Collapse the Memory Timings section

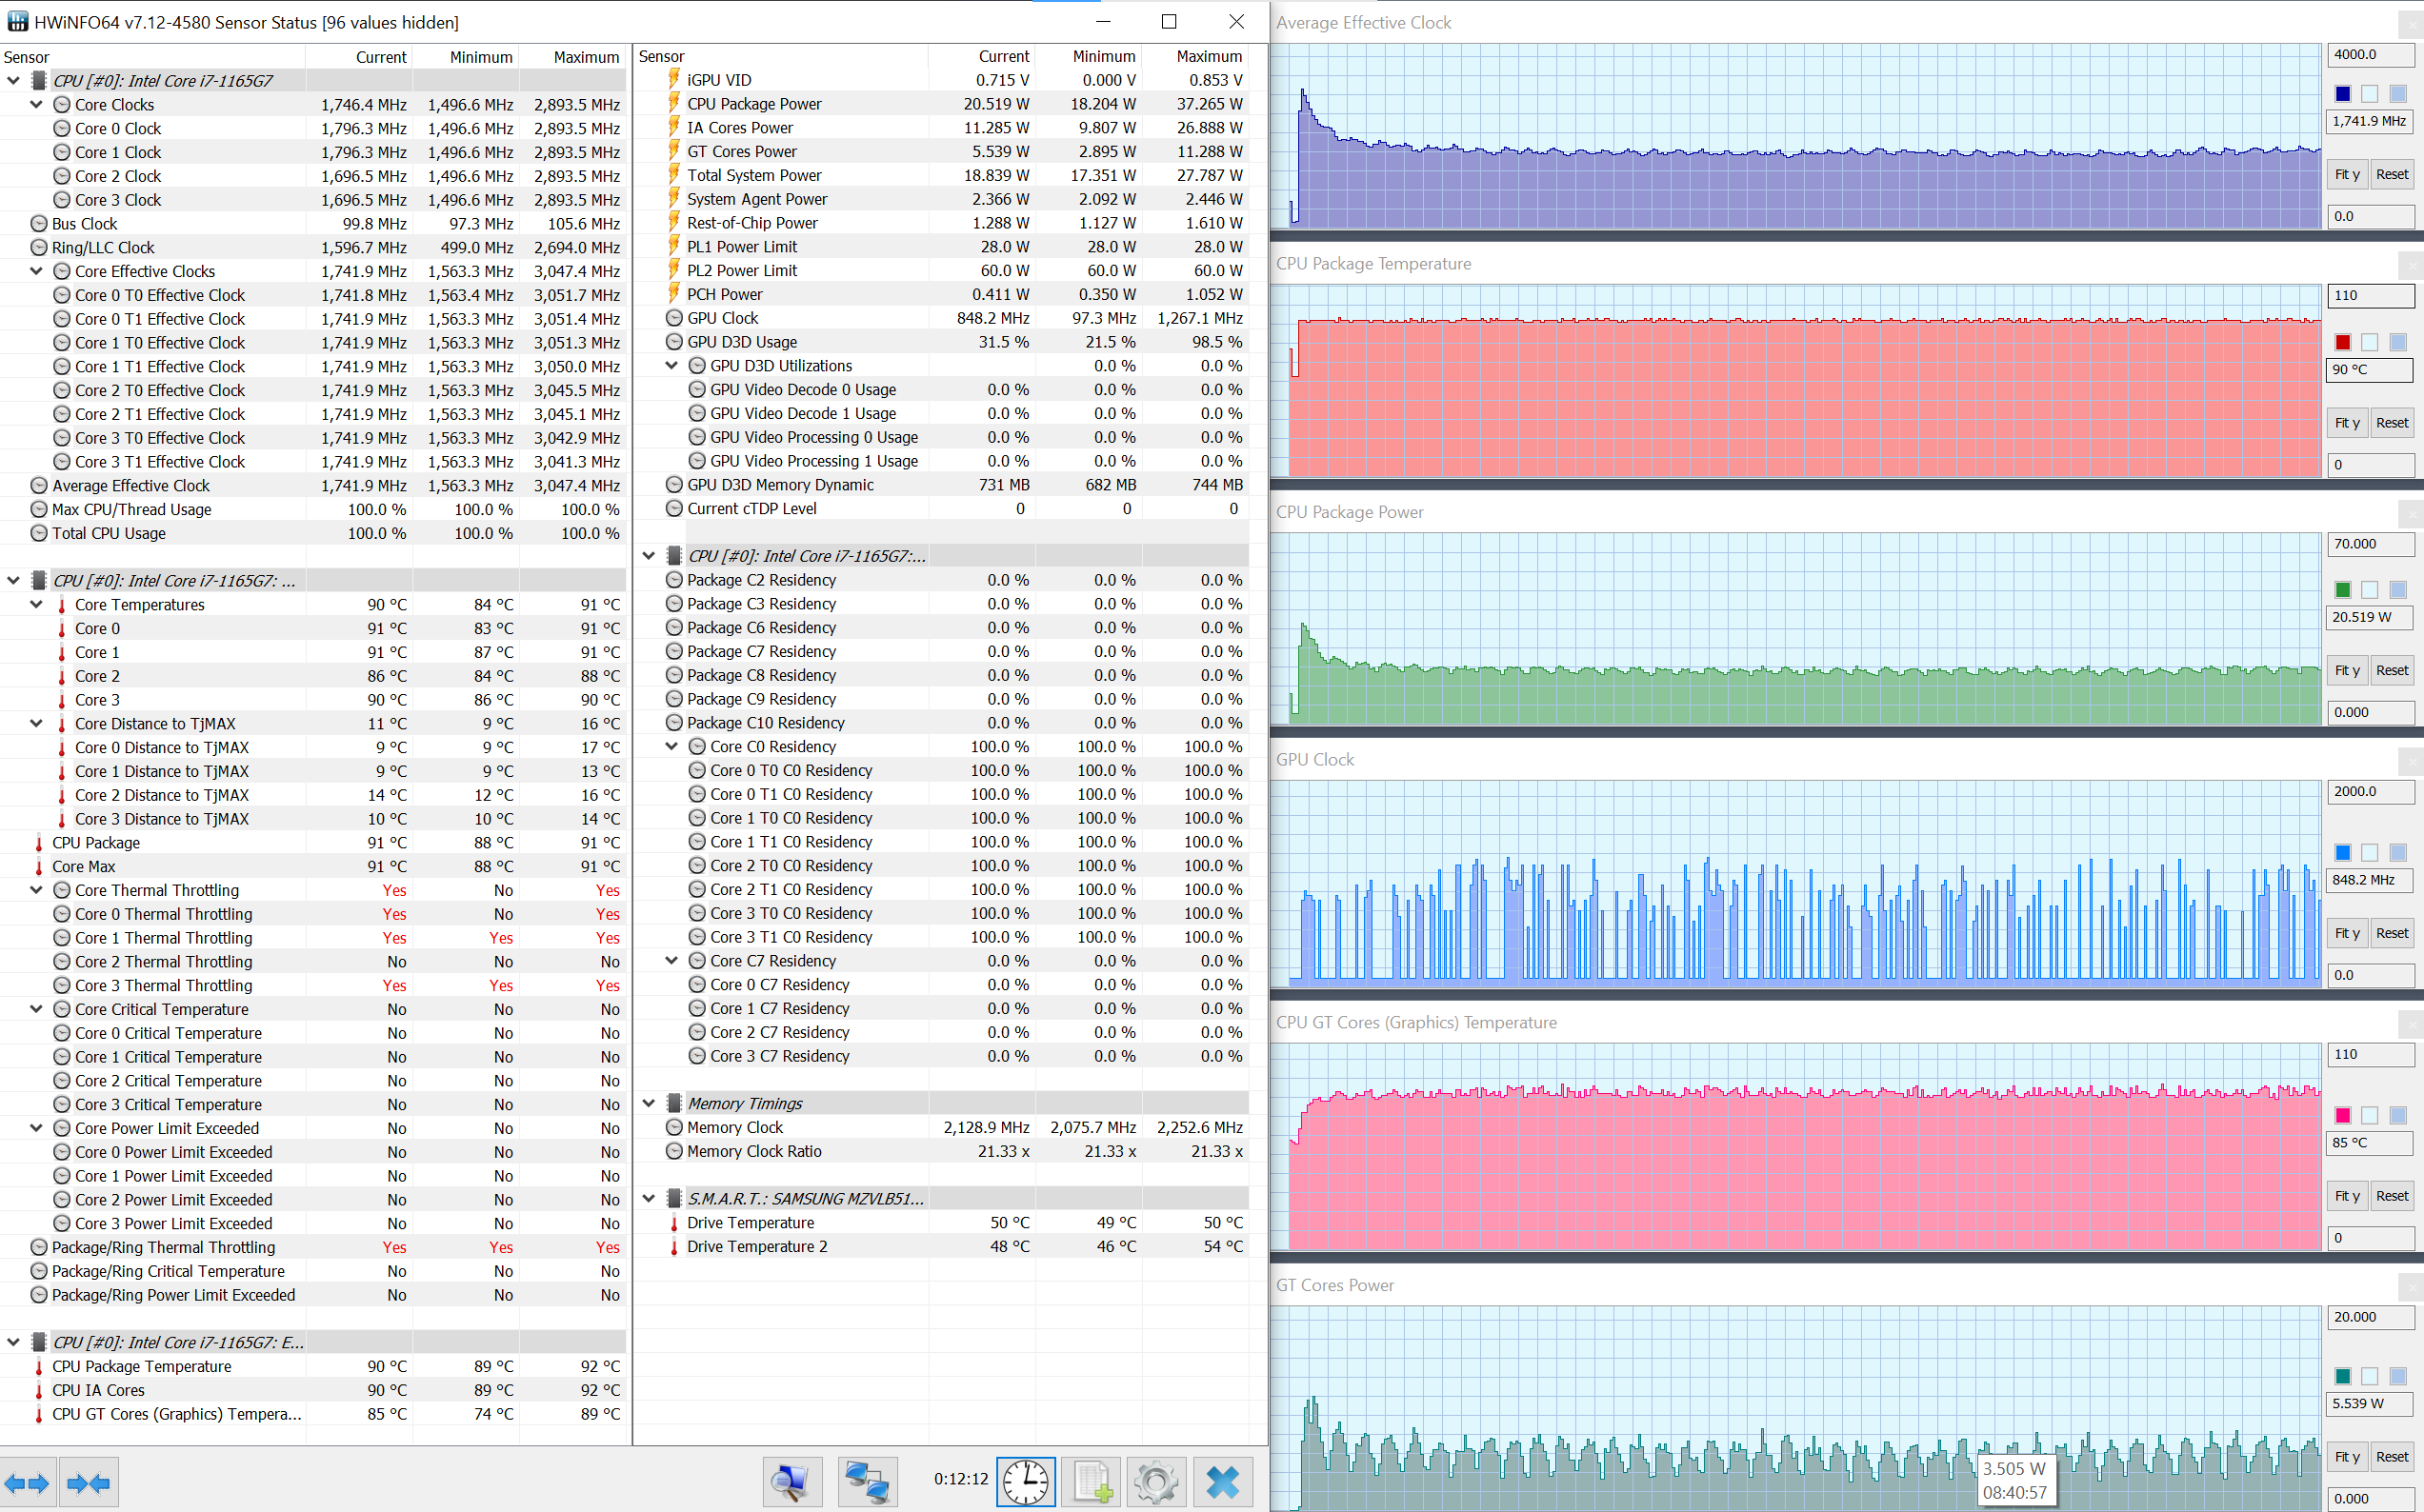(x=649, y=1104)
